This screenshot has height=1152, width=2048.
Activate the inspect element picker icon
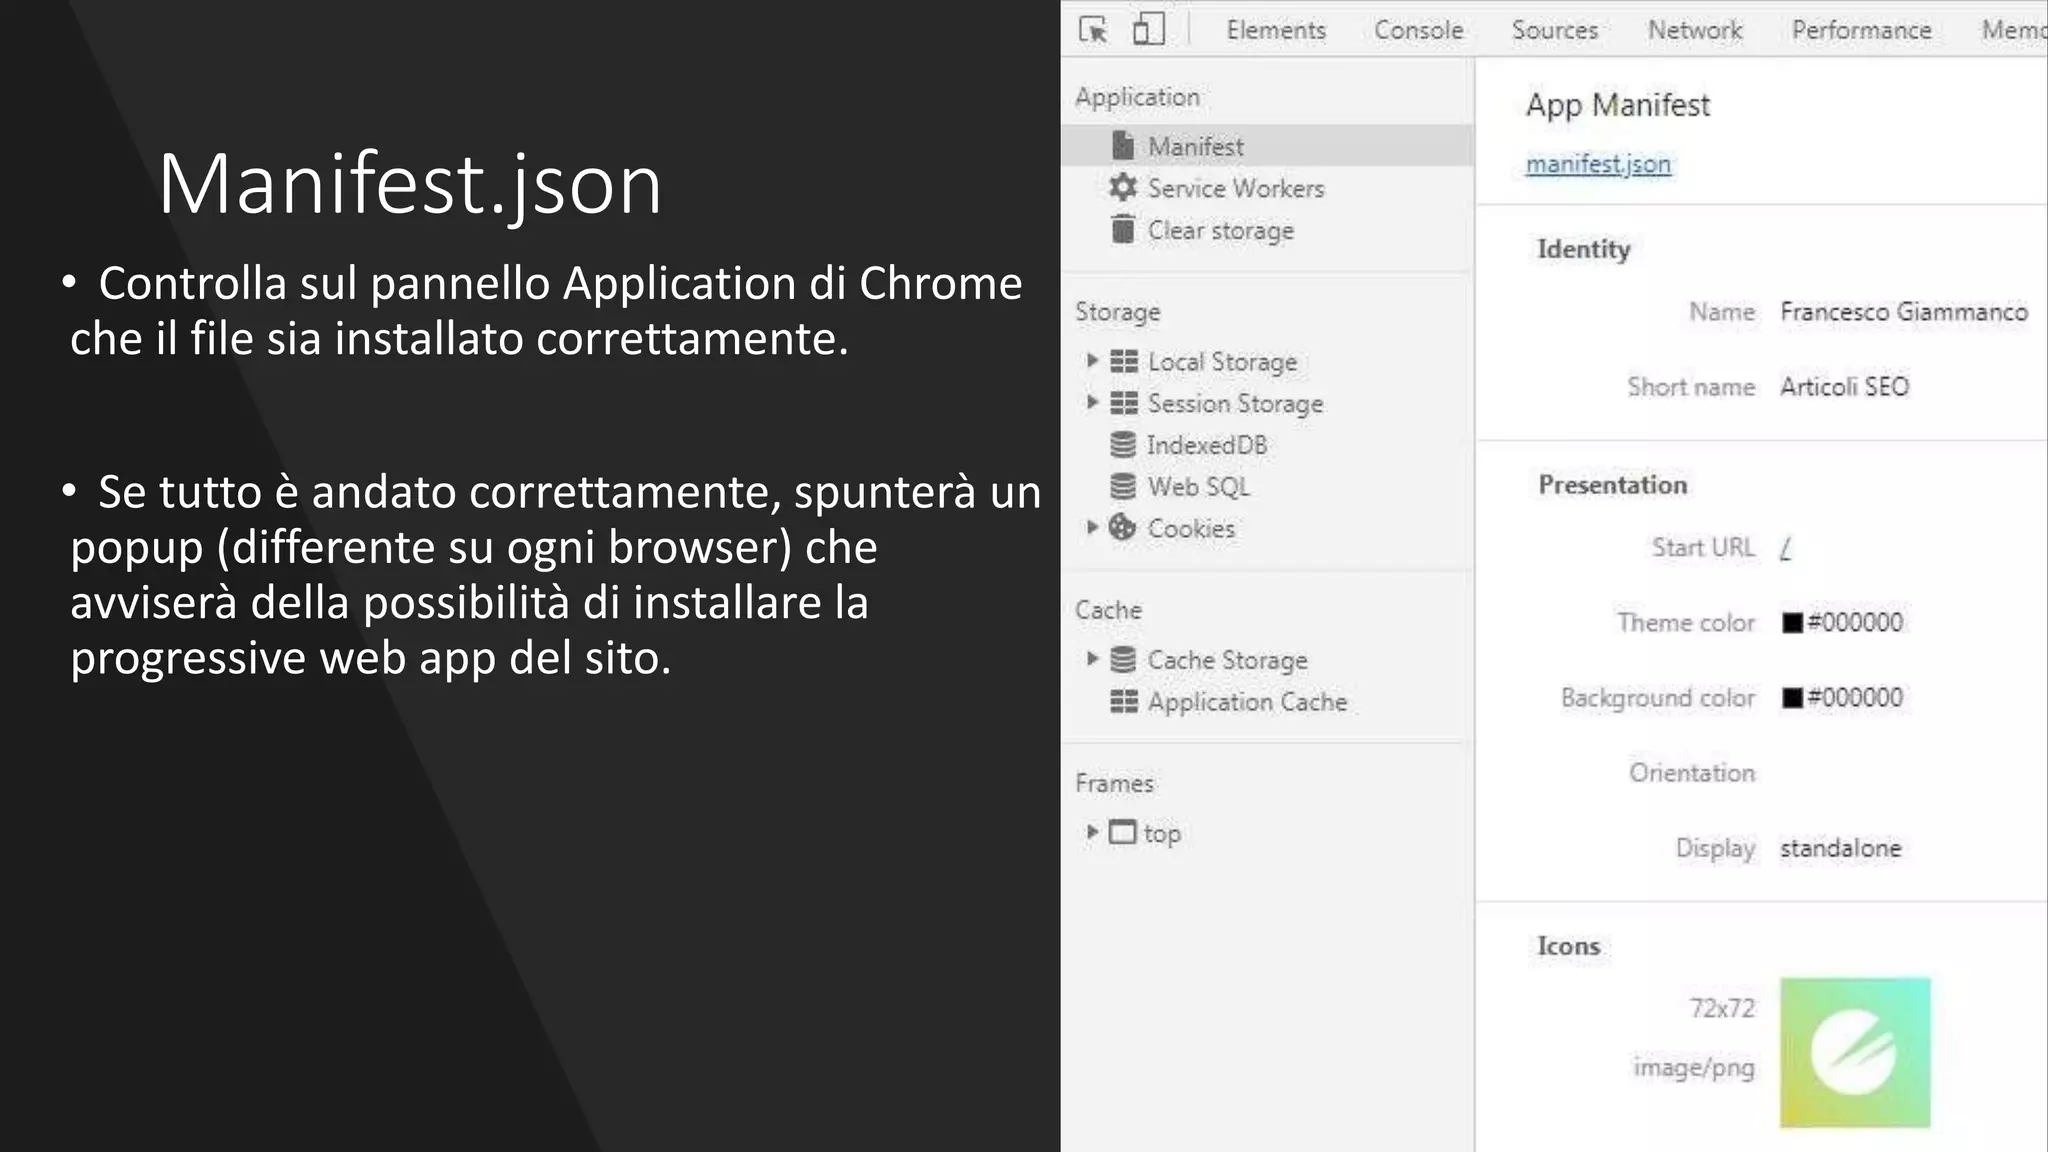[x=1093, y=30]
